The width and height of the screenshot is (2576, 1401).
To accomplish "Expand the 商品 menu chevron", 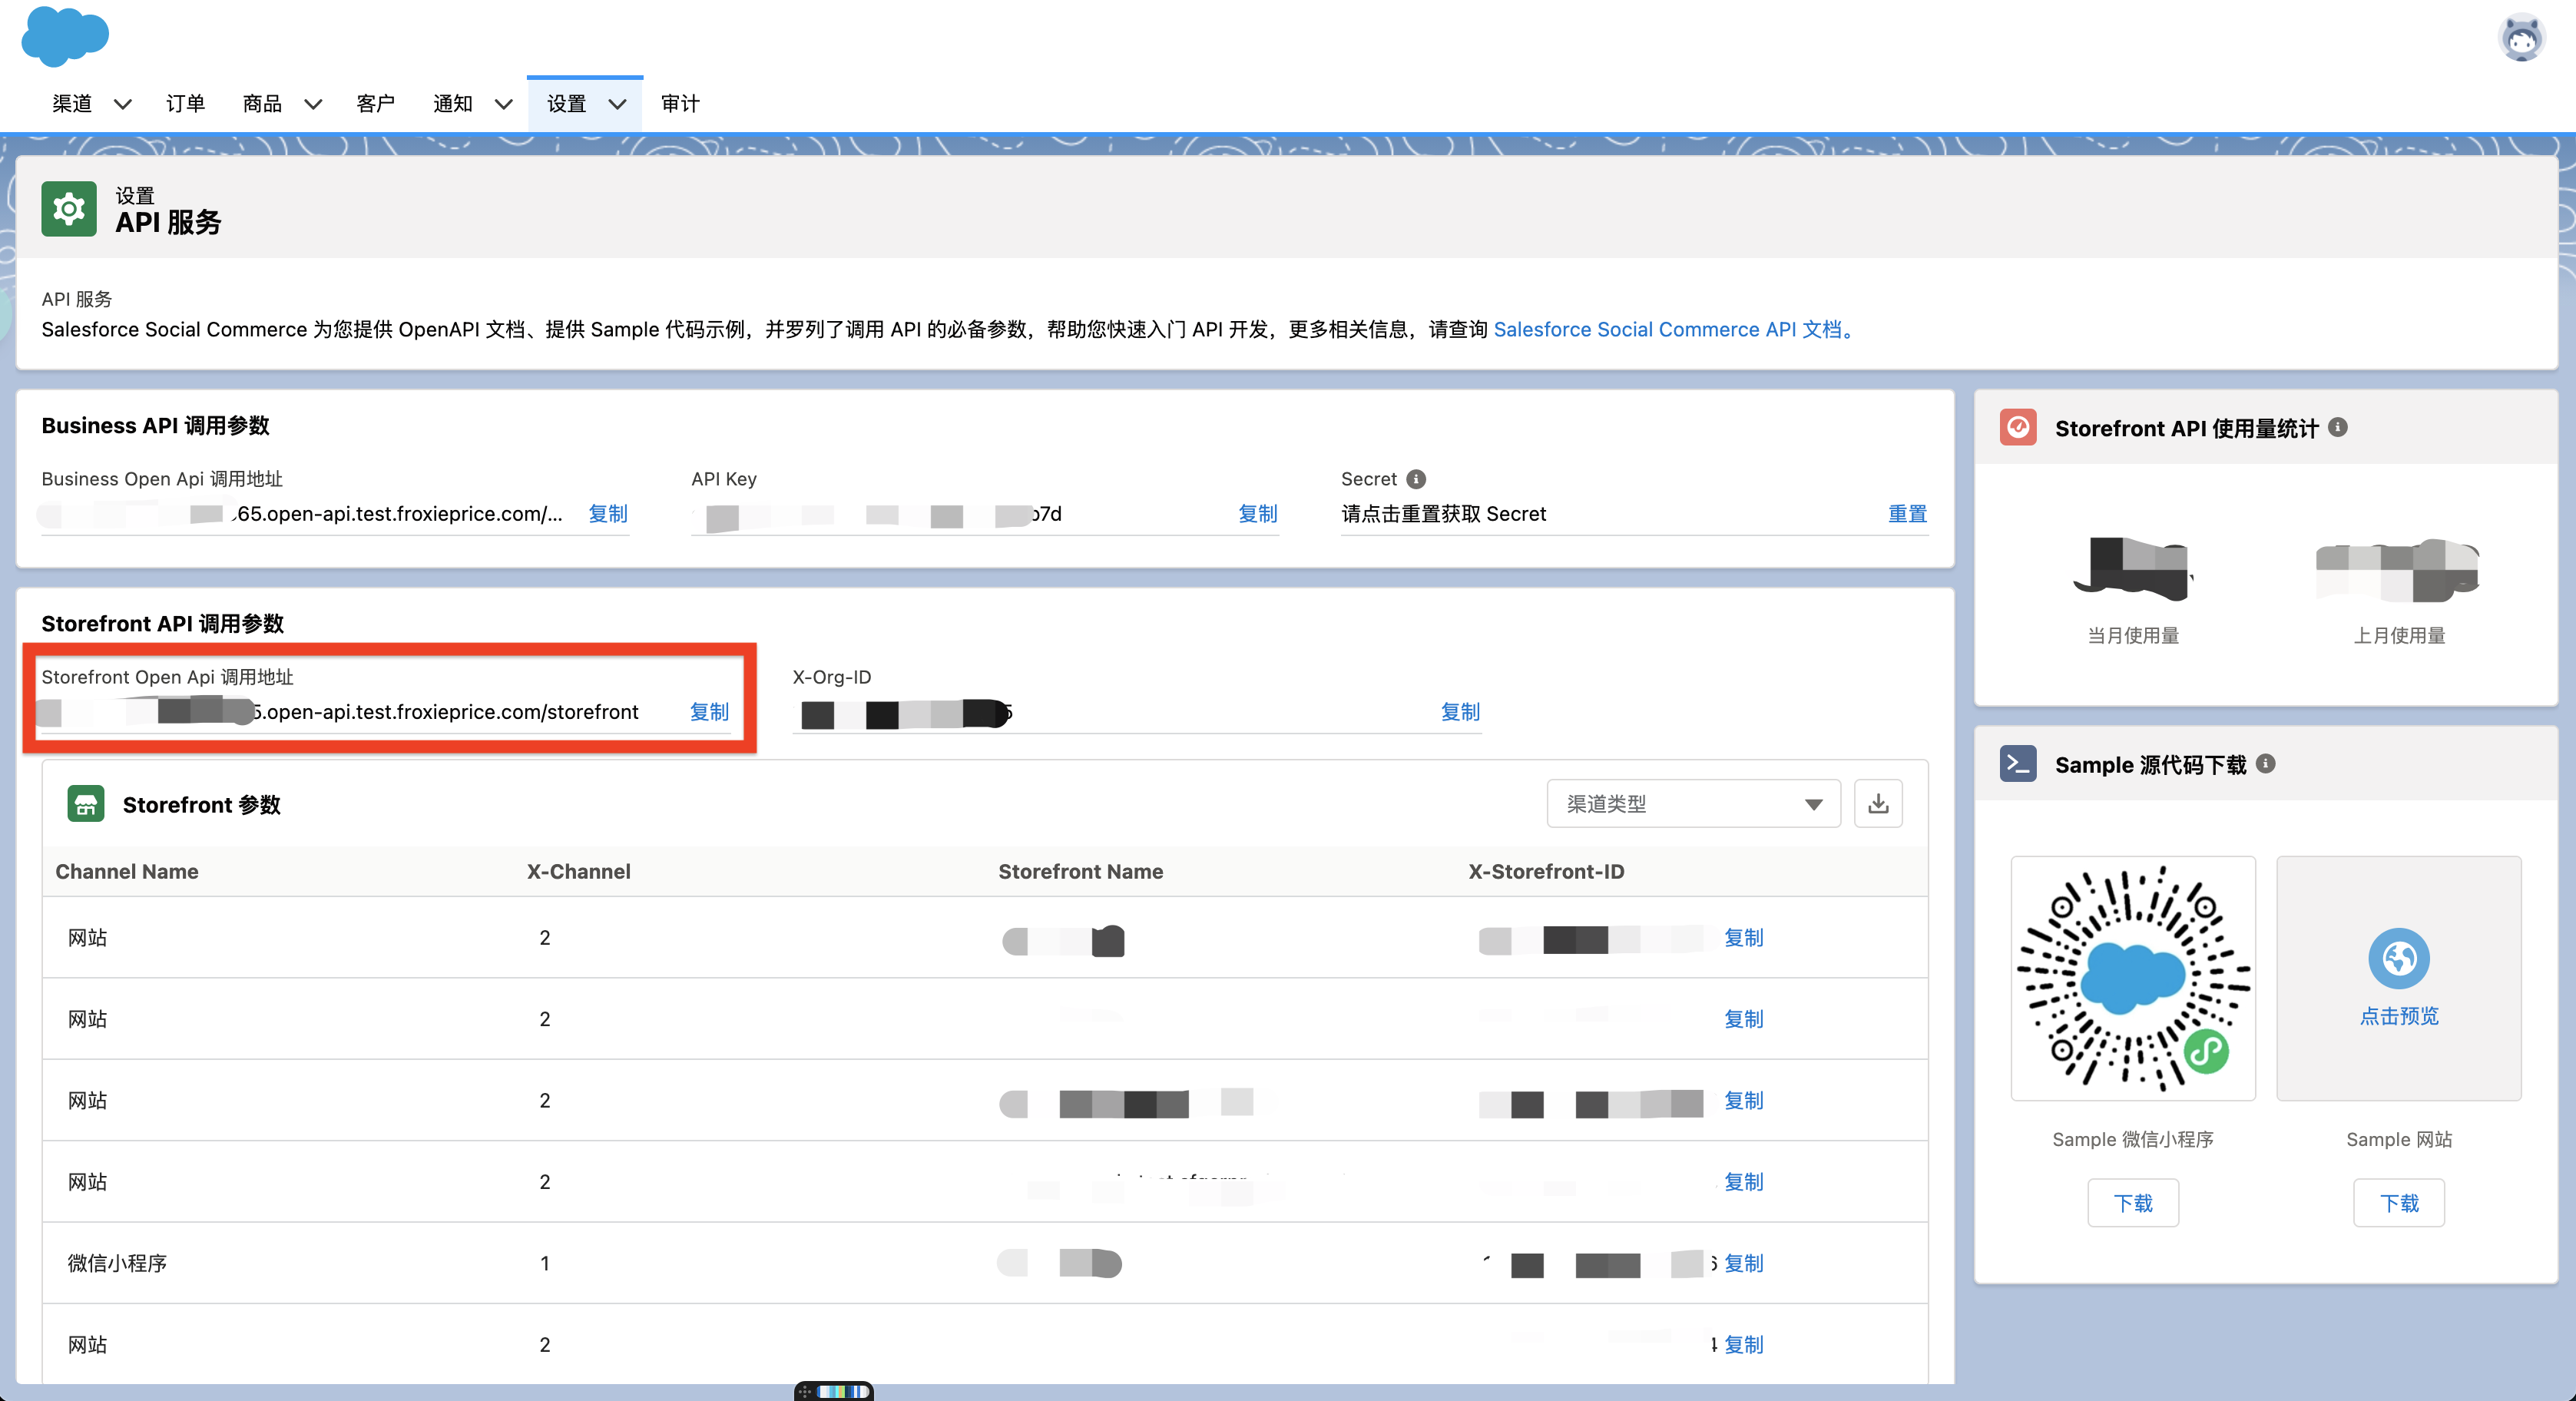I will click(313, 104).
